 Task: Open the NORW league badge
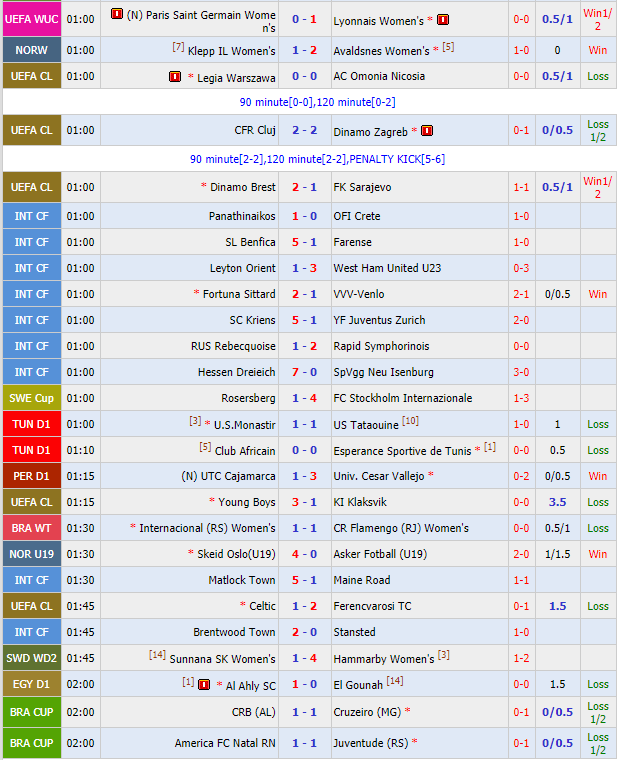[x=31, y=50]
